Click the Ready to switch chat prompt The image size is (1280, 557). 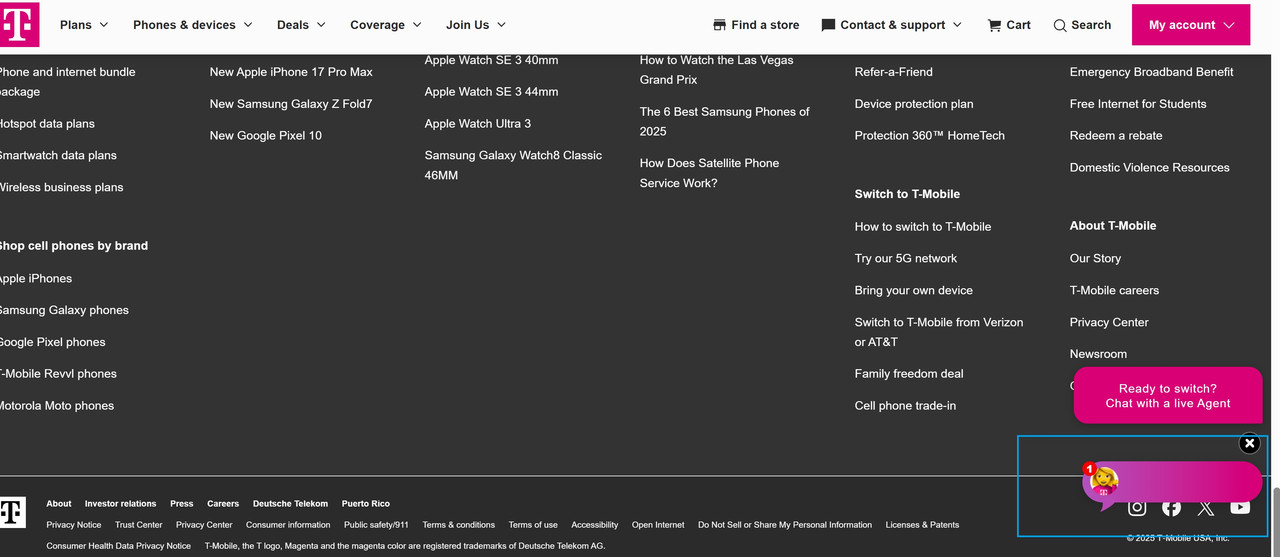tap(1168, 396)
